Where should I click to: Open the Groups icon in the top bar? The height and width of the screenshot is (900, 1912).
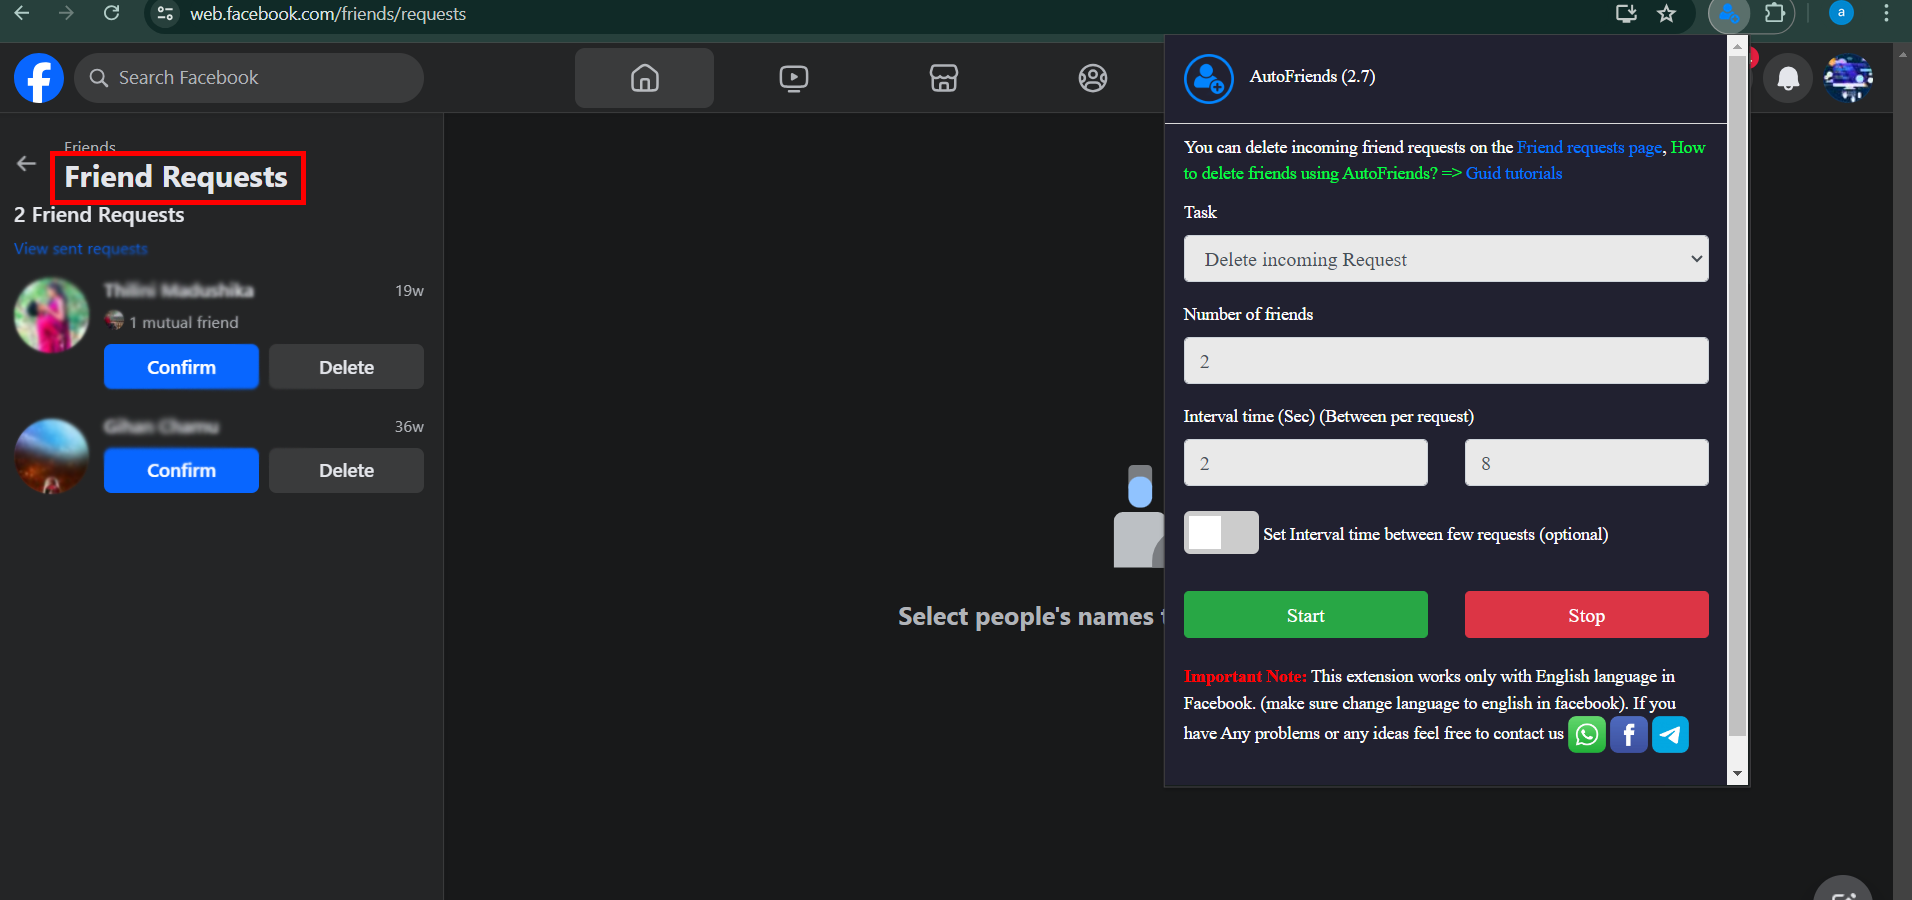coord(1092,78)
